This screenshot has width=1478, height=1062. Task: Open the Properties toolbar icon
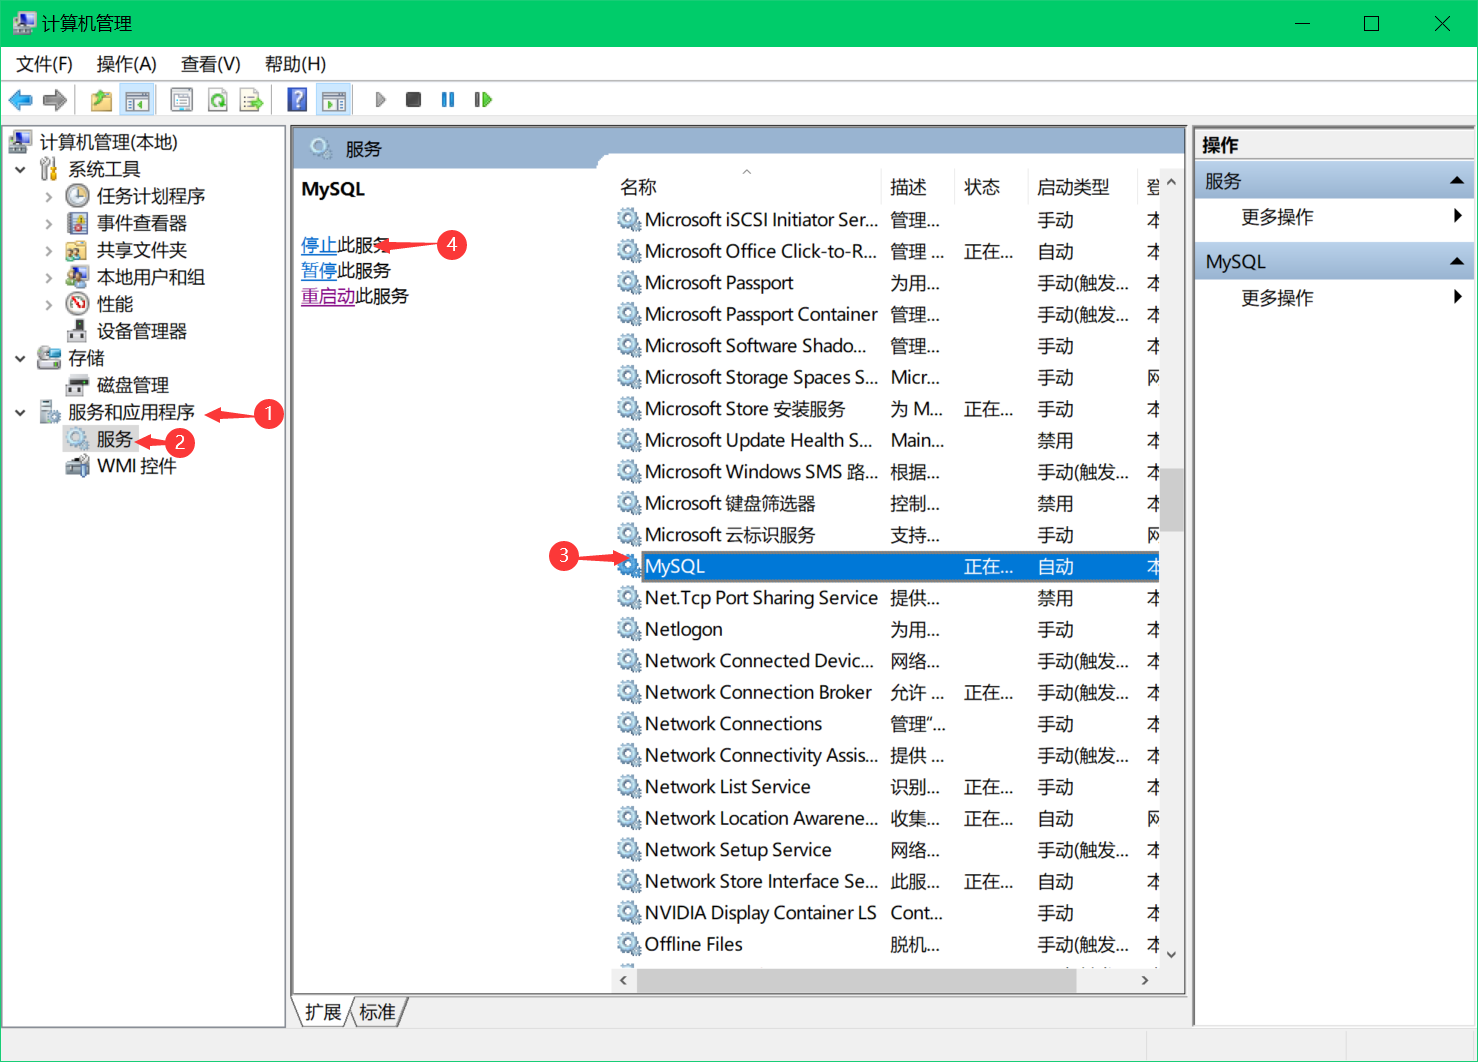tap(182, 100)
